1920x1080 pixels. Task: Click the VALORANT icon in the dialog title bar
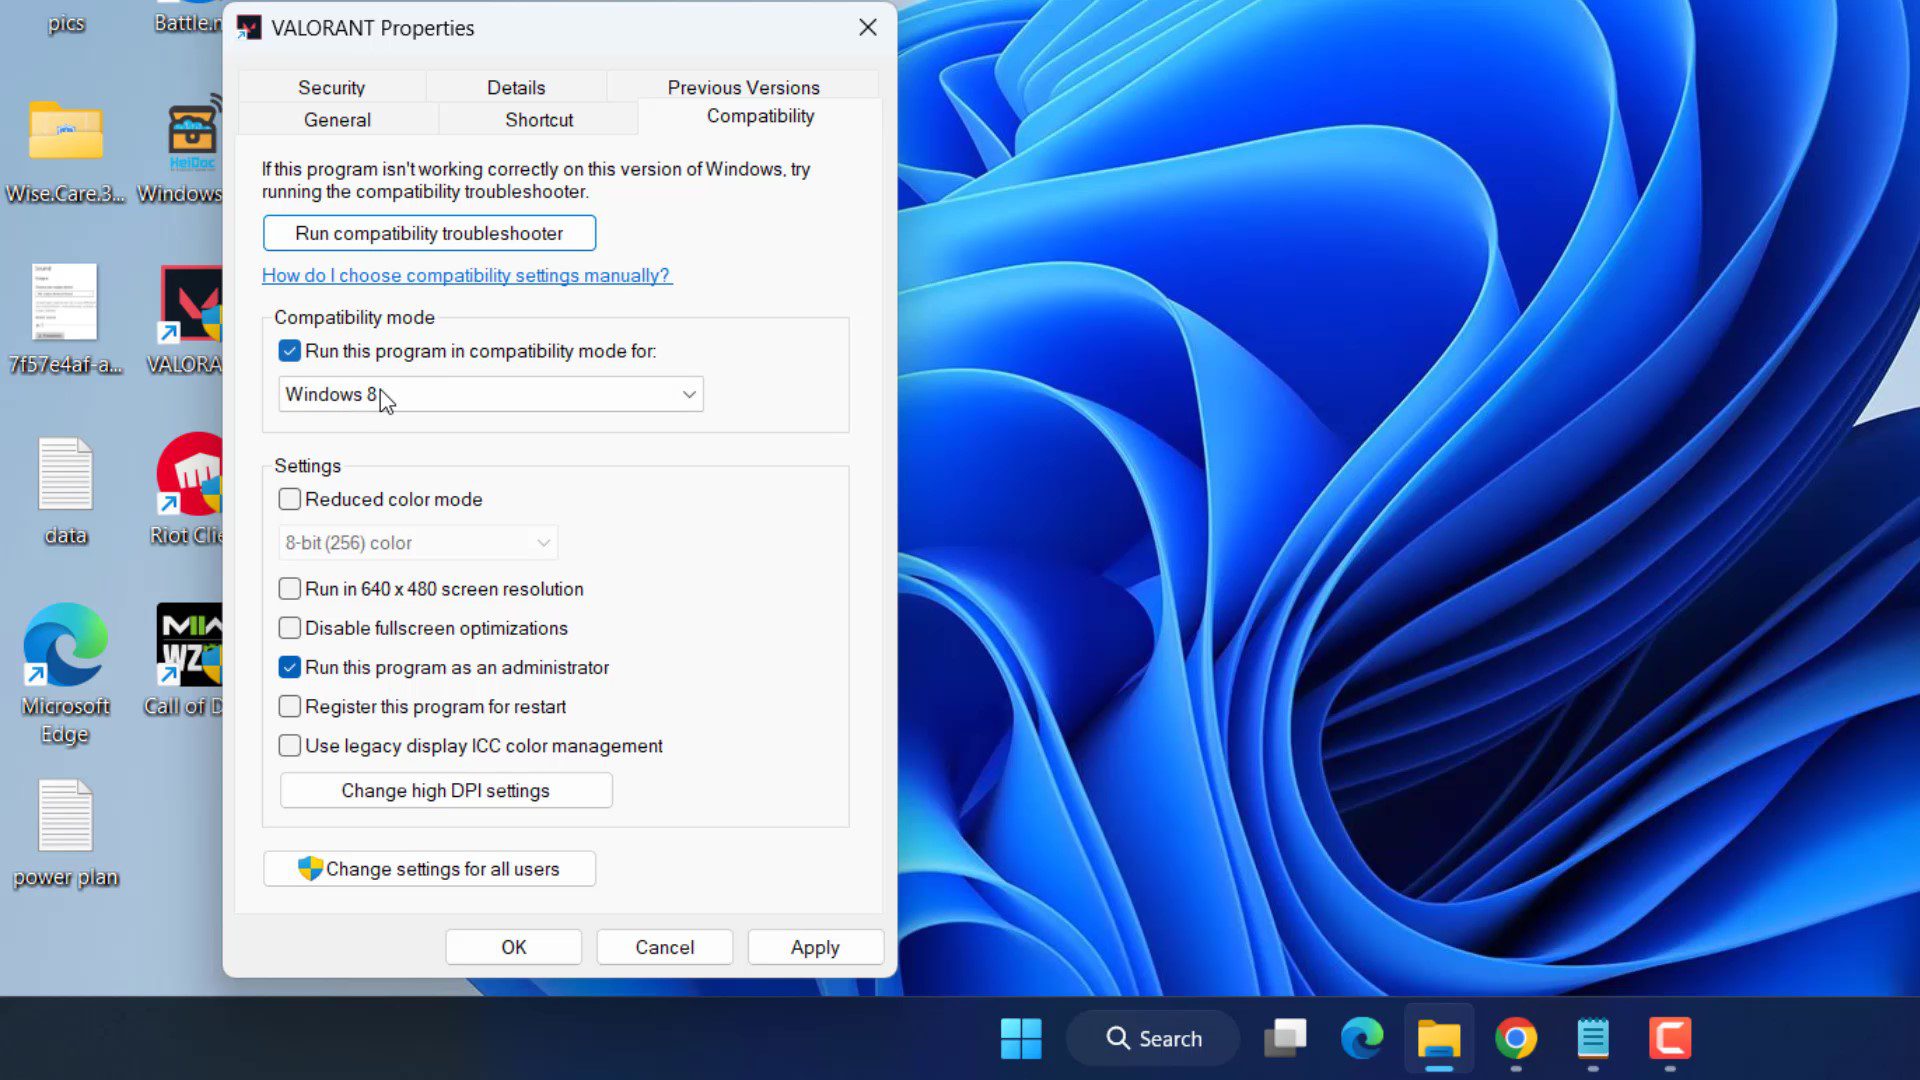tap(249, 28)
